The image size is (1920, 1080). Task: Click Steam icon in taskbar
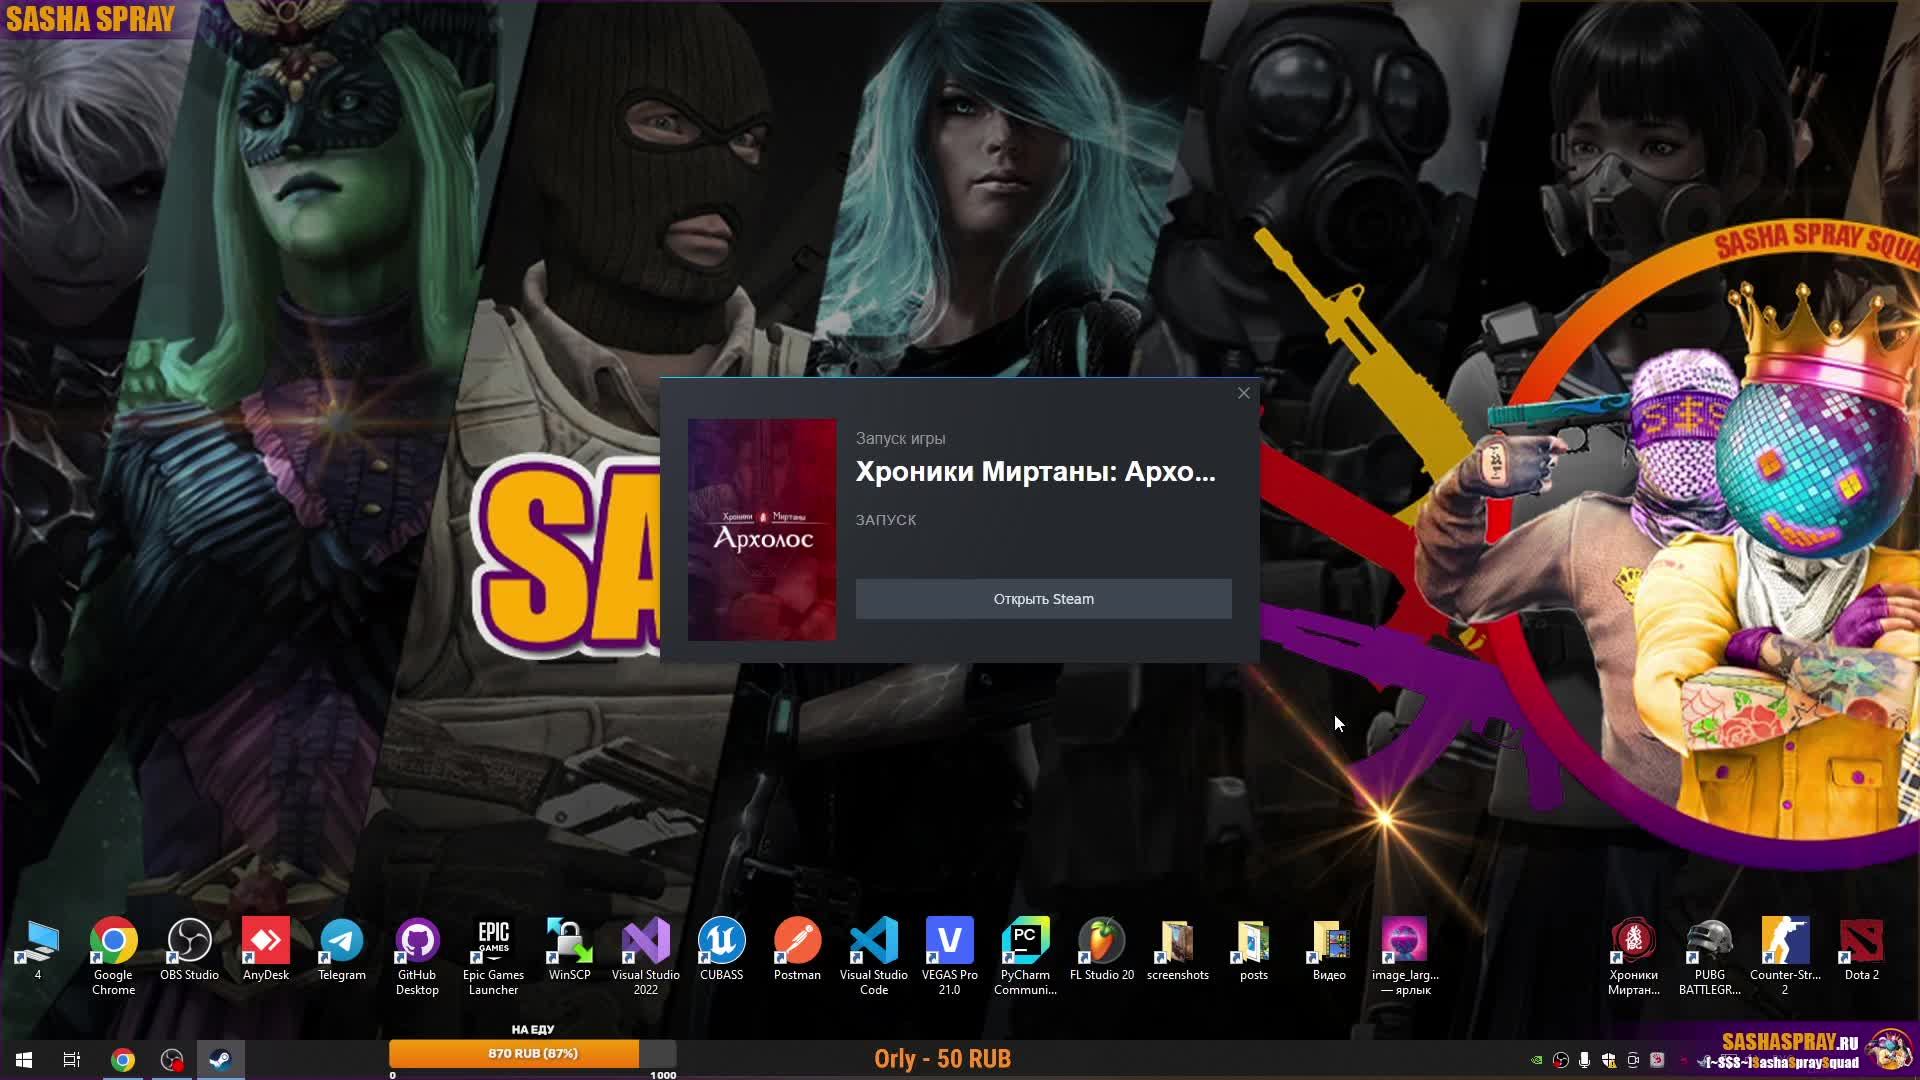tap(220, 1059)
